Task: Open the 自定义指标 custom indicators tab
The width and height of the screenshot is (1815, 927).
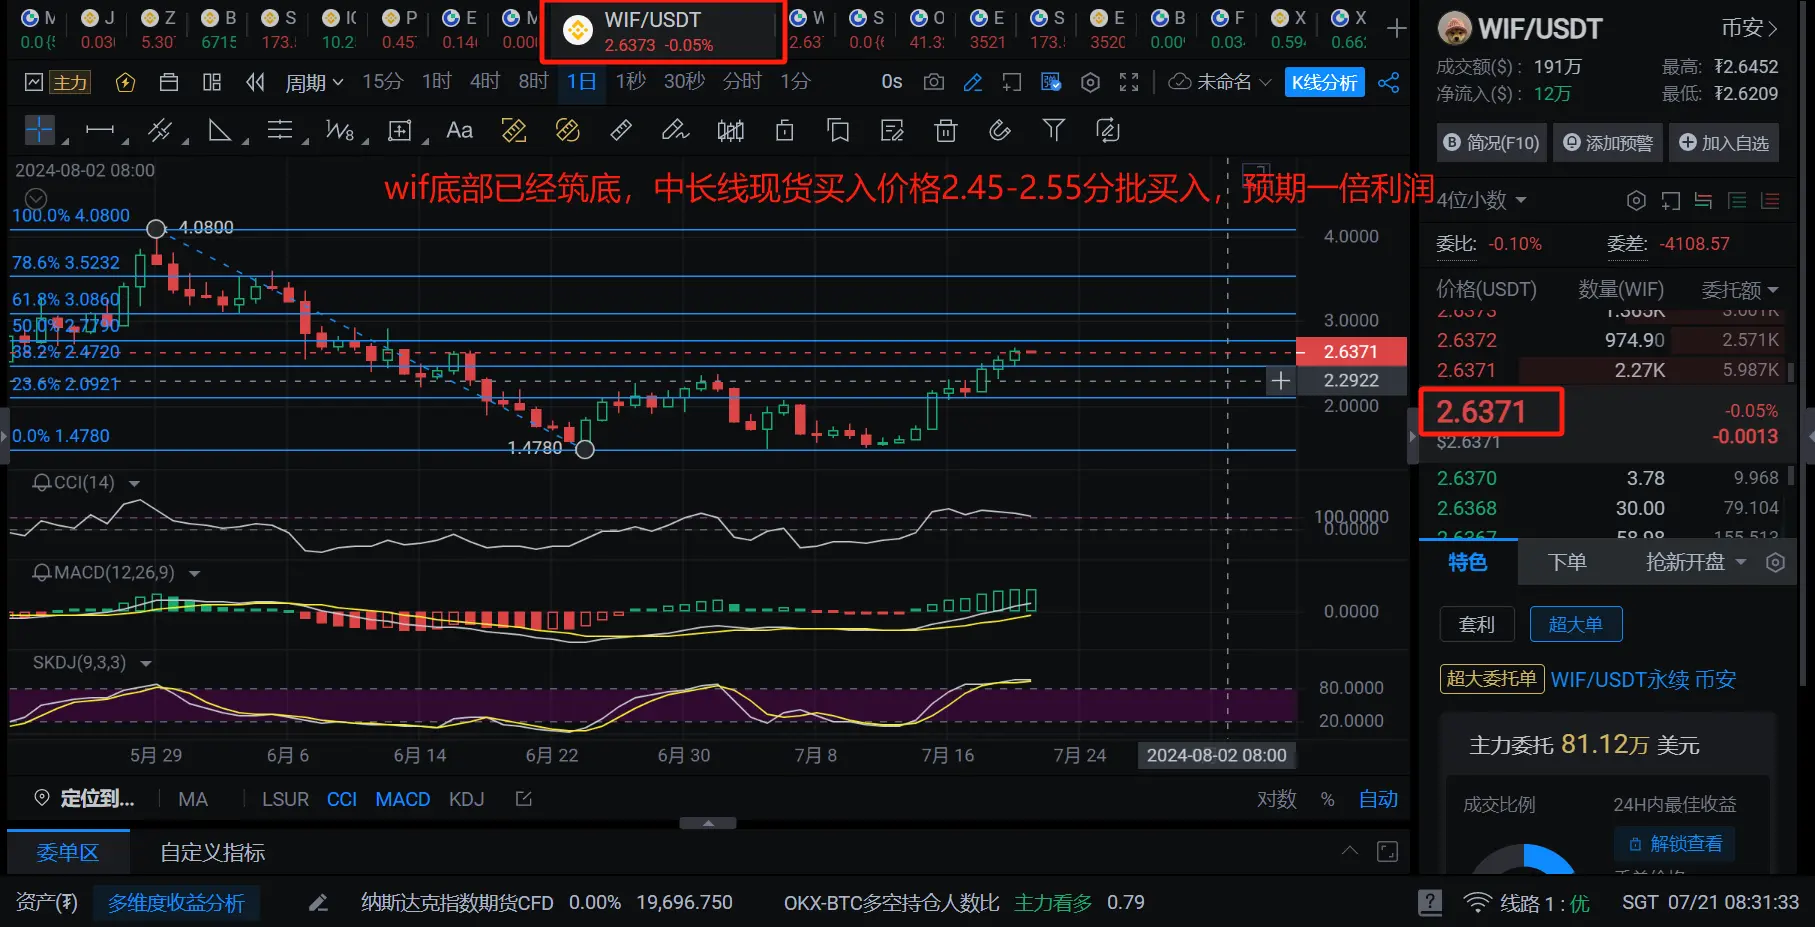Action: click(x=212, y=853)
